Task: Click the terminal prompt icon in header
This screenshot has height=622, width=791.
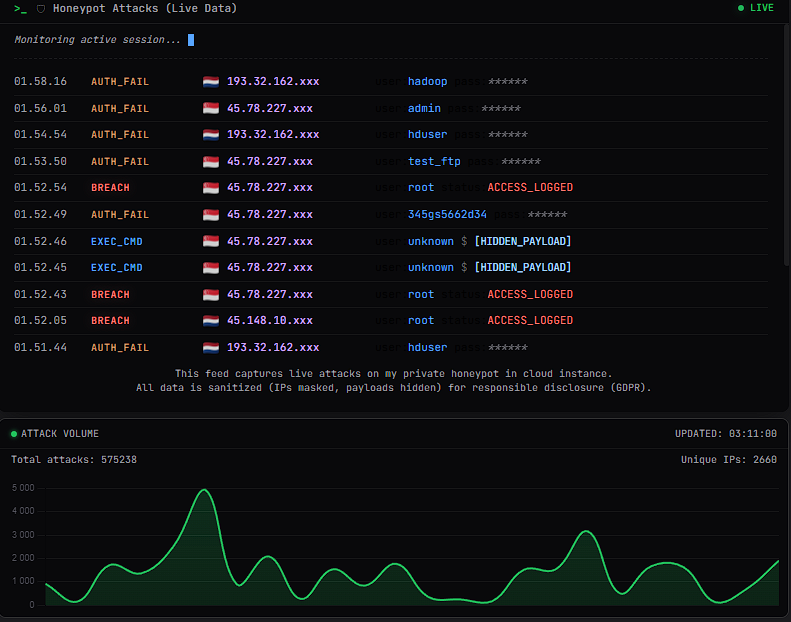Action: pos(20,8)
